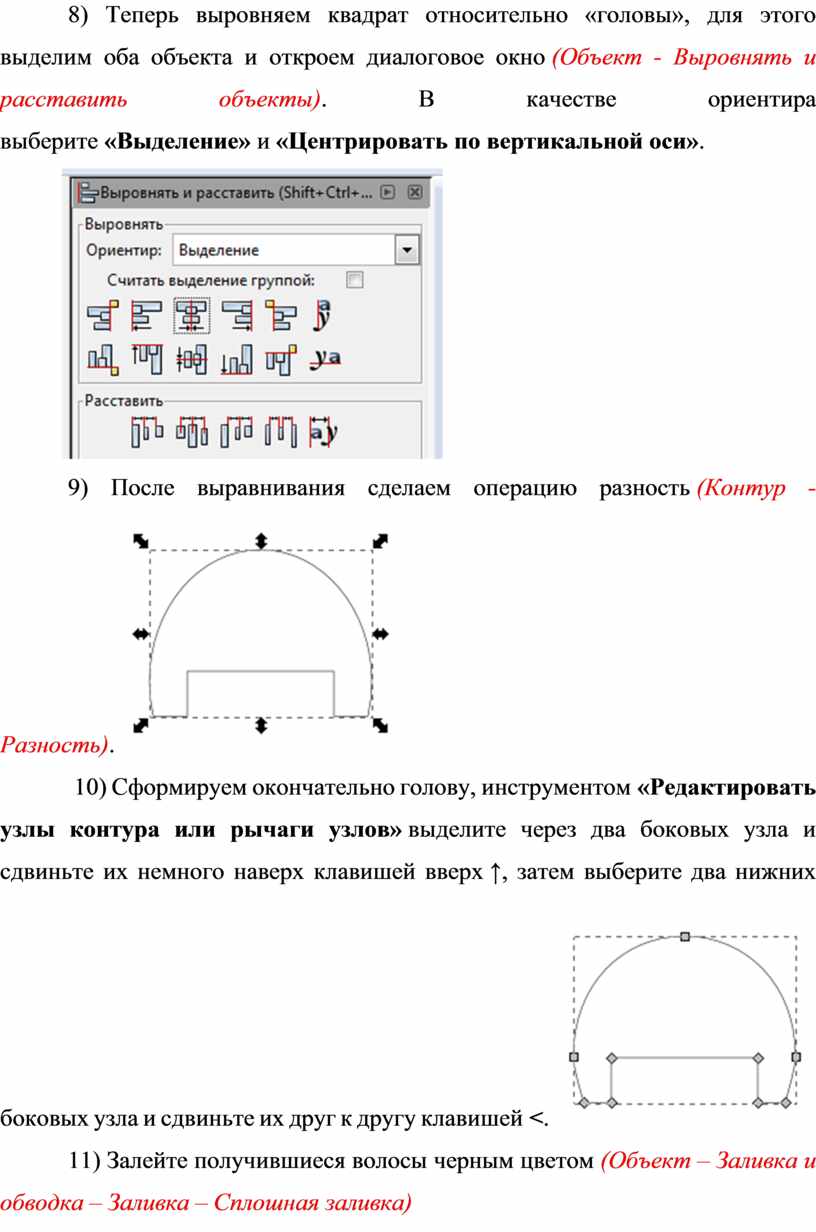This screenshot has width=816, height=1232.
Task: Click the 'ya' text baseline align icon
Action: (x=326, y=357)
